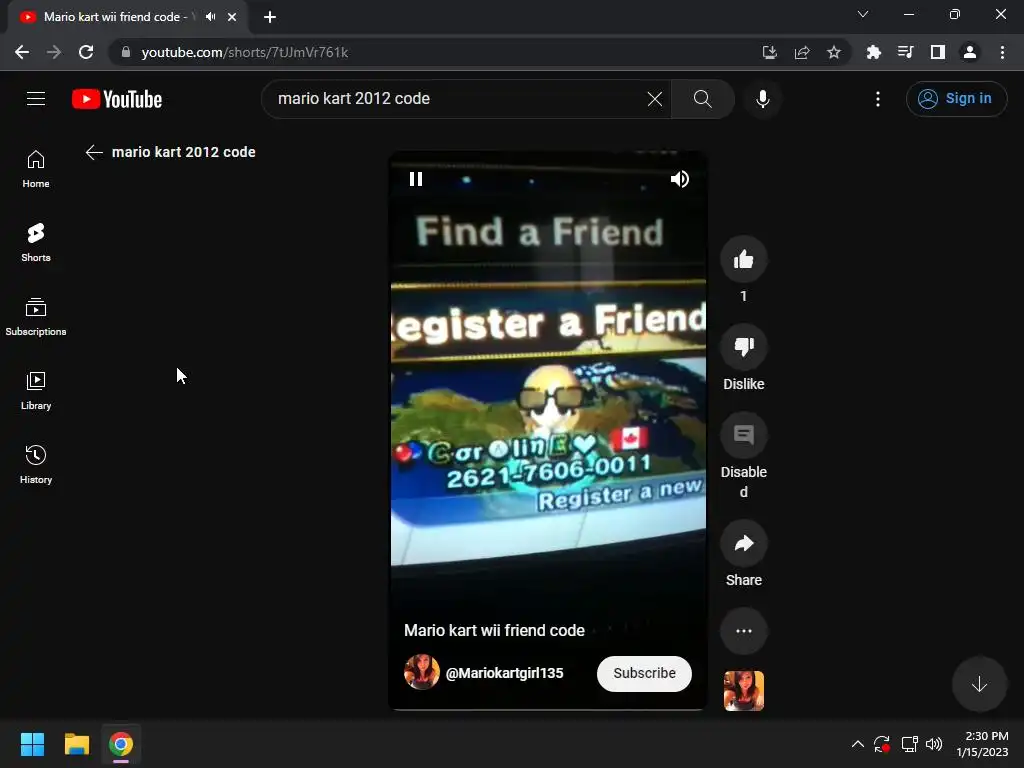
Task: Click the Sign in button
Action: click(x=956, y=99)
